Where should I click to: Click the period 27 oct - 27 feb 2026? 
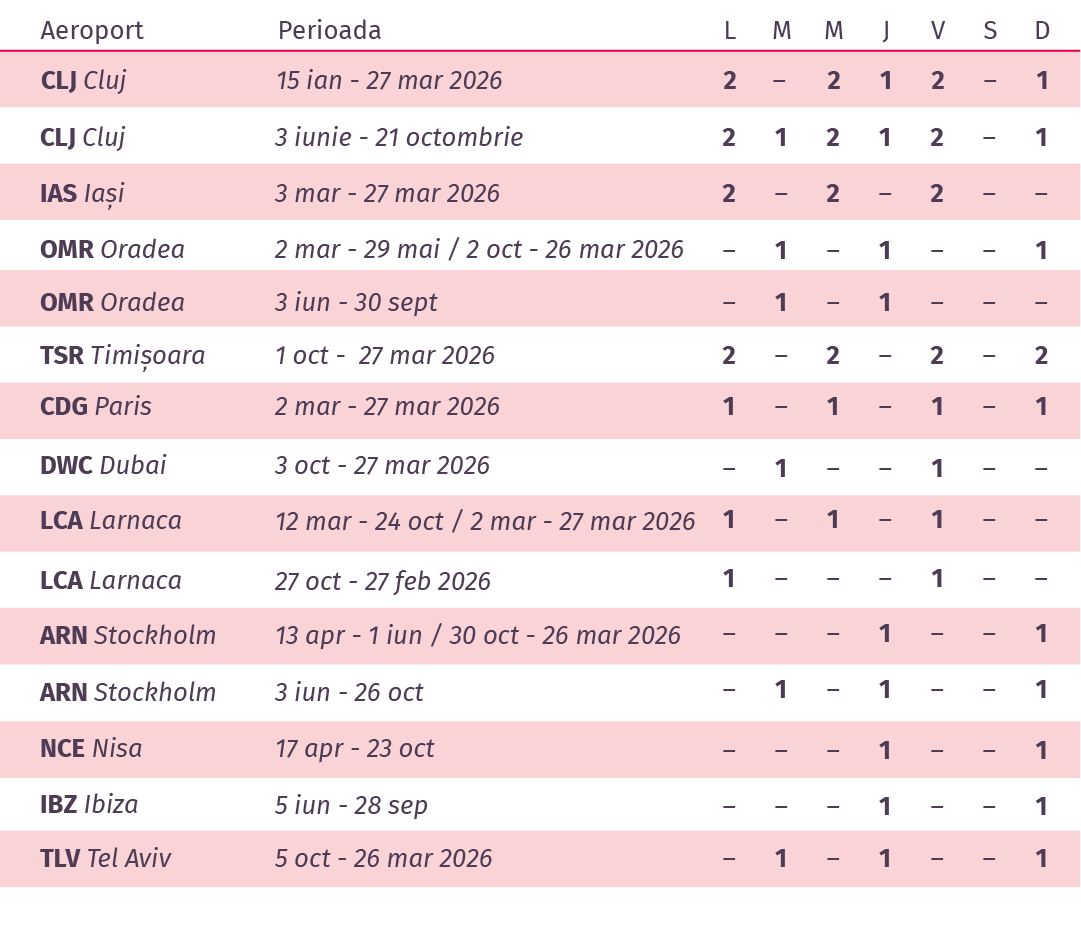[x=383, y=581]
